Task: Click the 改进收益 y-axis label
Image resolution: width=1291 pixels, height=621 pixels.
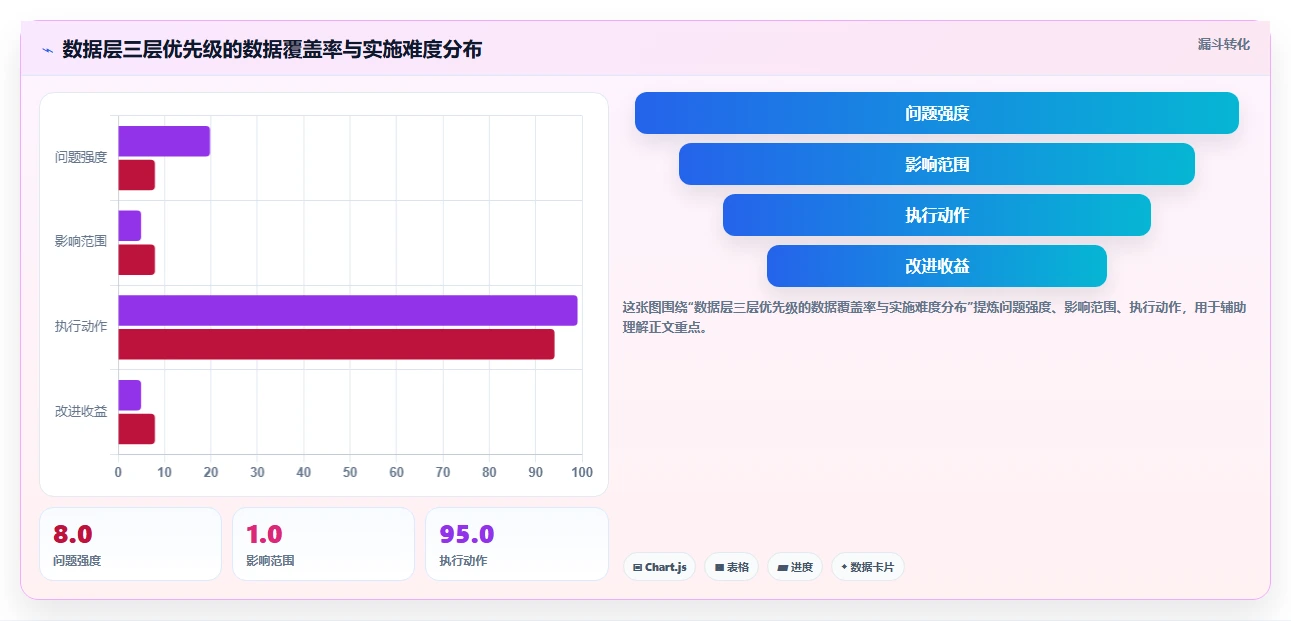Action: [x=81, y=411]
